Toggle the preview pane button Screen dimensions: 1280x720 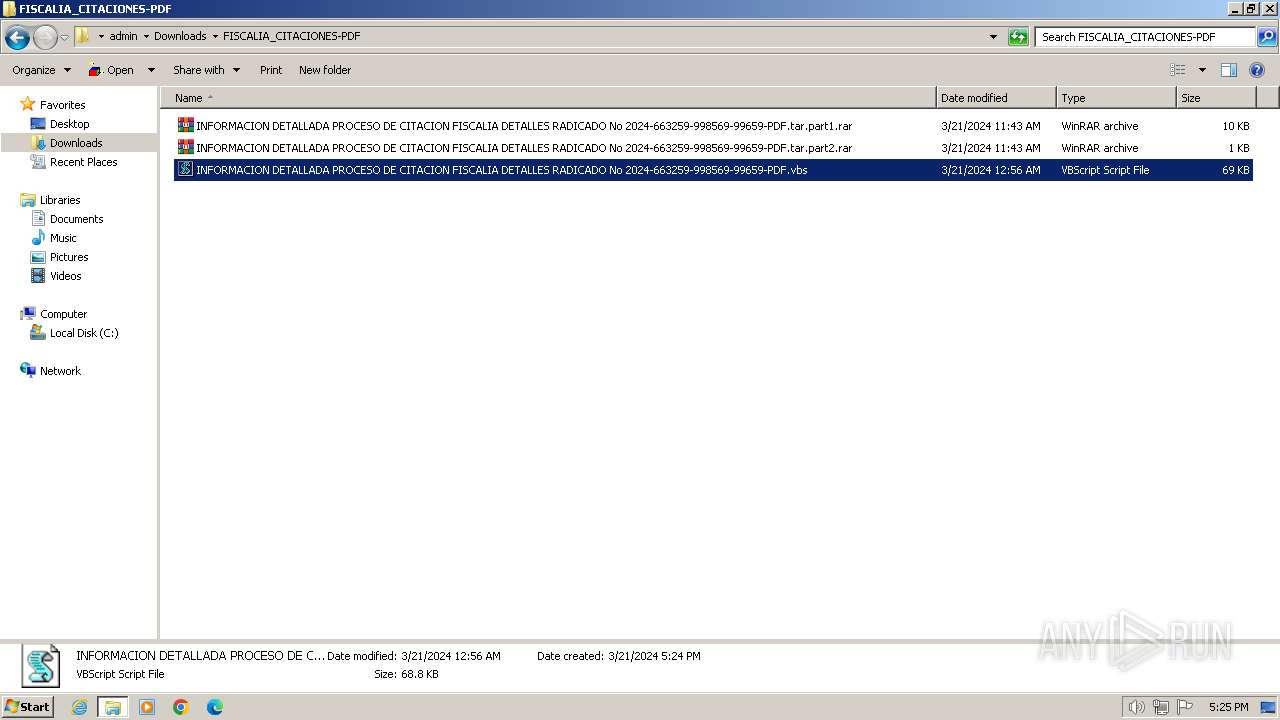1229,70
